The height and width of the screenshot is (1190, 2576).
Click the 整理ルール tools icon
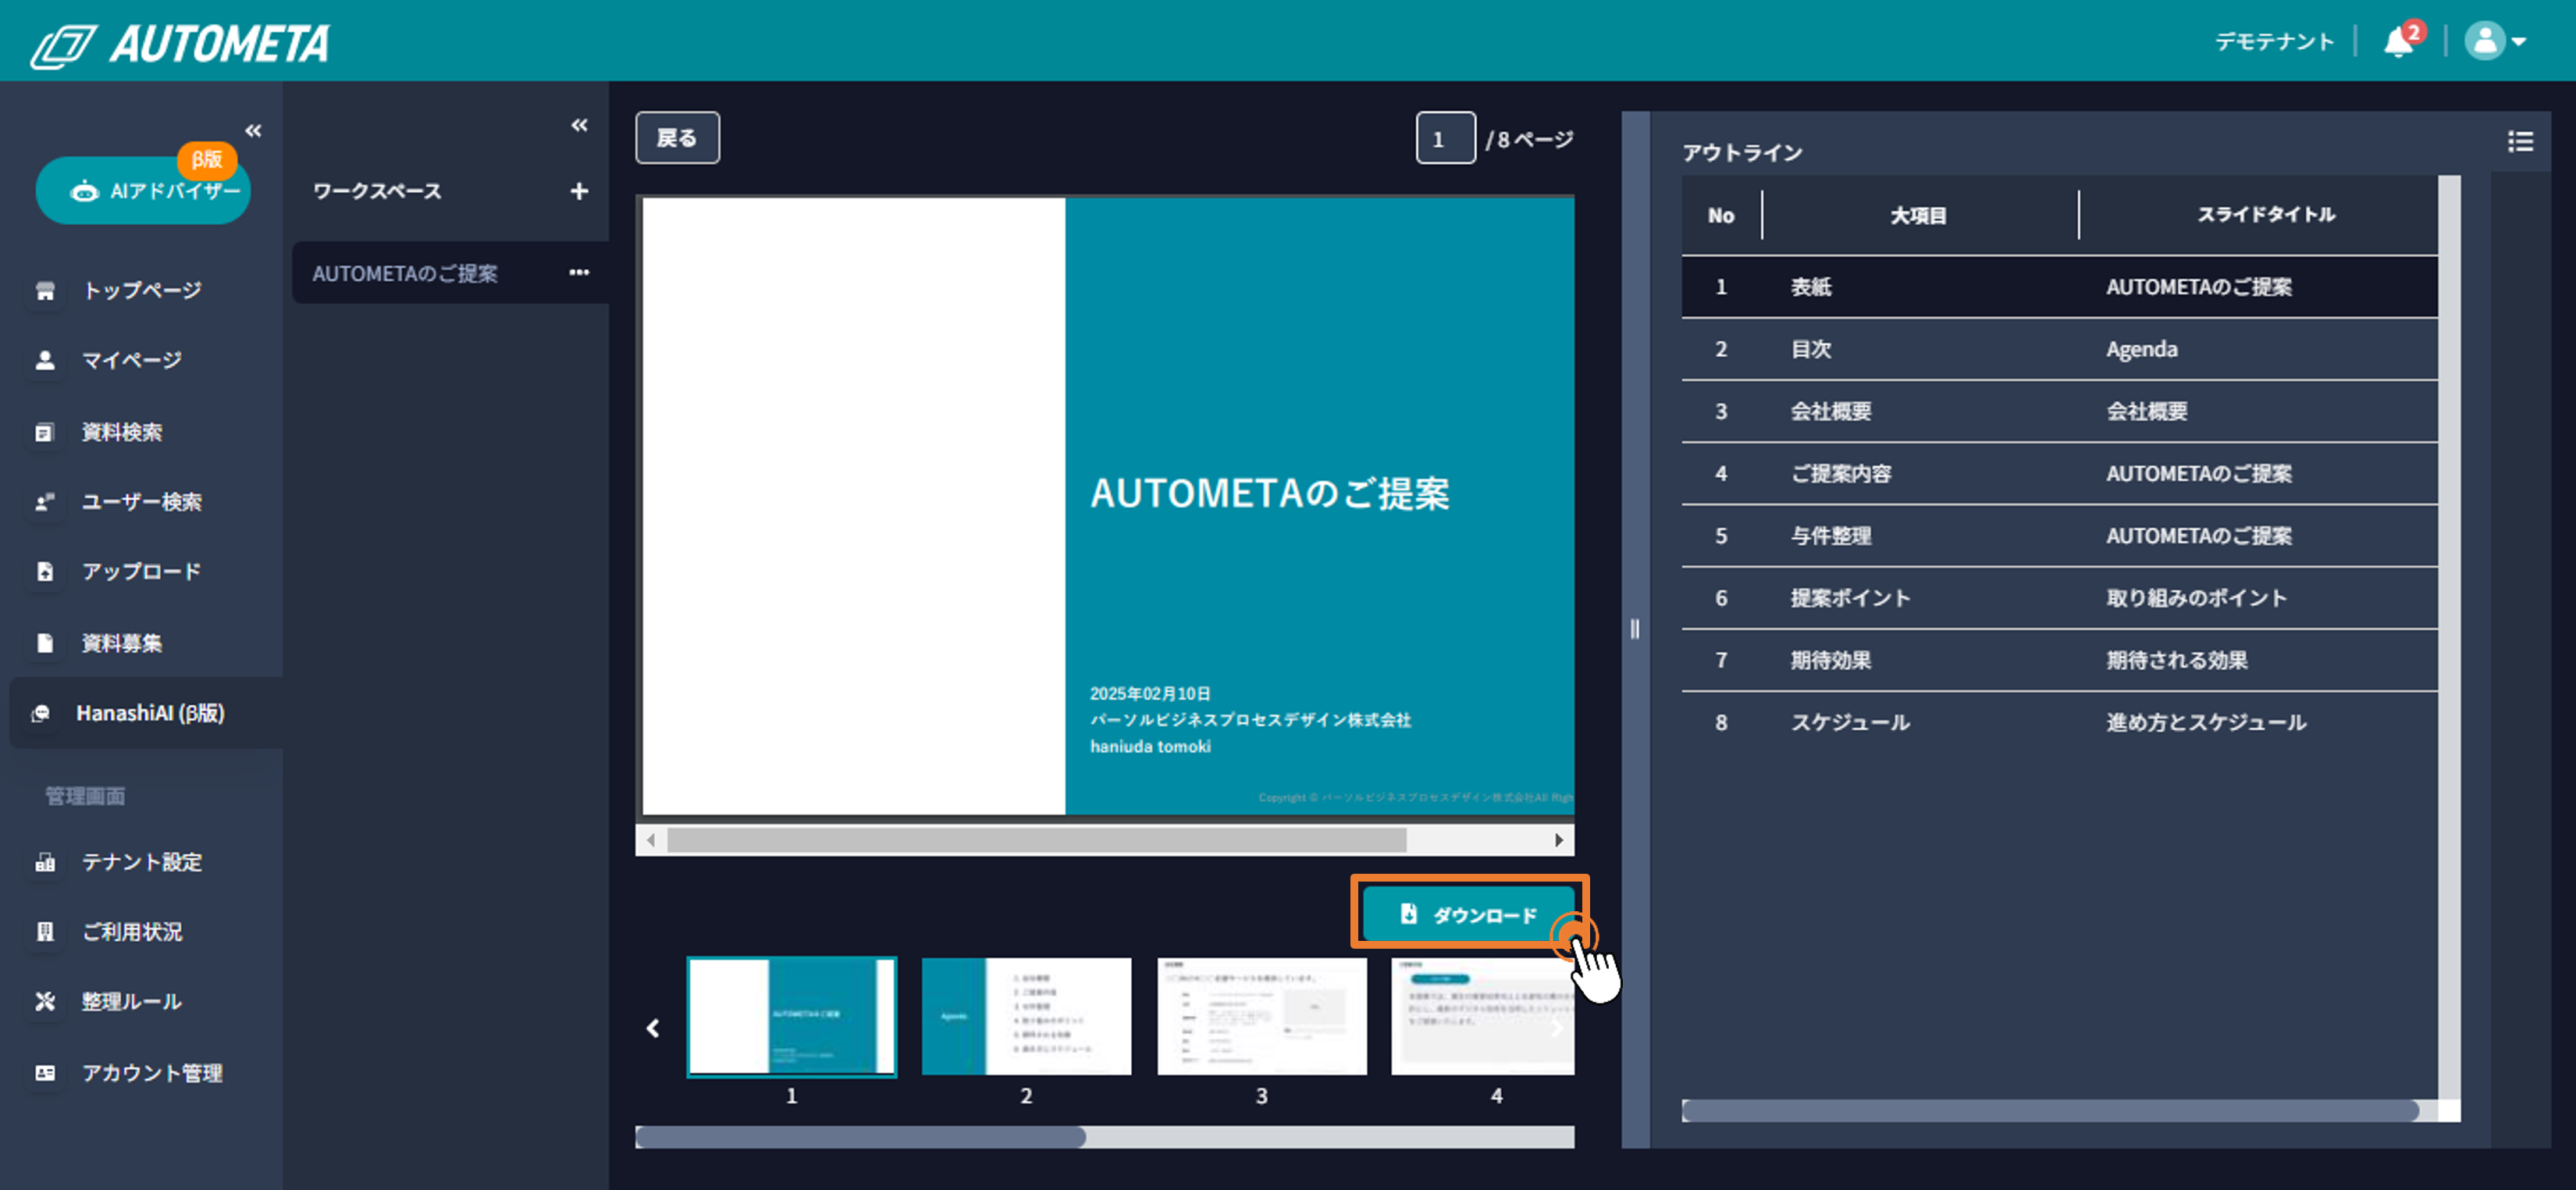pos(45,1002)
